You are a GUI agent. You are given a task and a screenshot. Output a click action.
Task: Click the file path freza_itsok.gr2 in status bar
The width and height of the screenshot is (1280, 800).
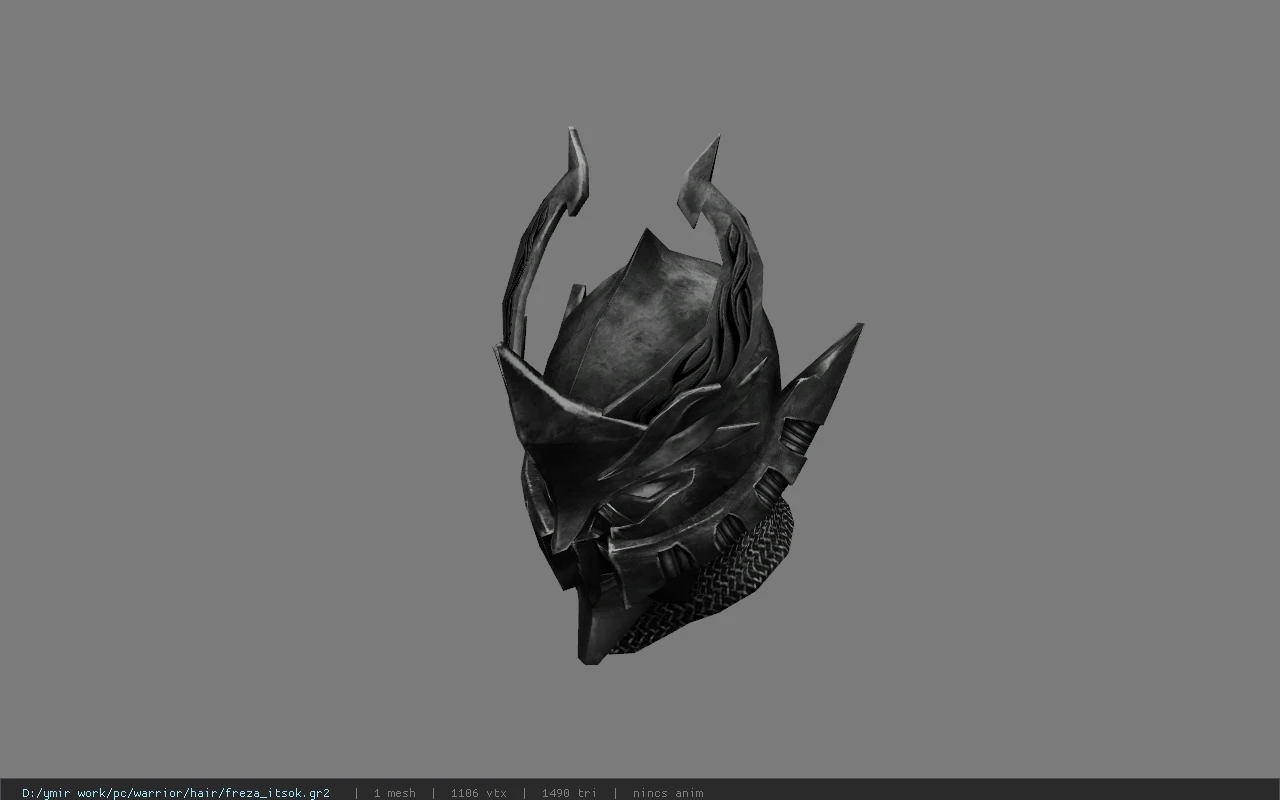tap(176, 793)
